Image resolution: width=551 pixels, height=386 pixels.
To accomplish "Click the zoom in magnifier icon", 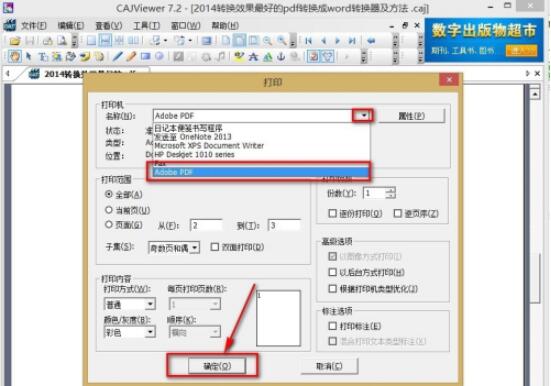I will point(281,41).
